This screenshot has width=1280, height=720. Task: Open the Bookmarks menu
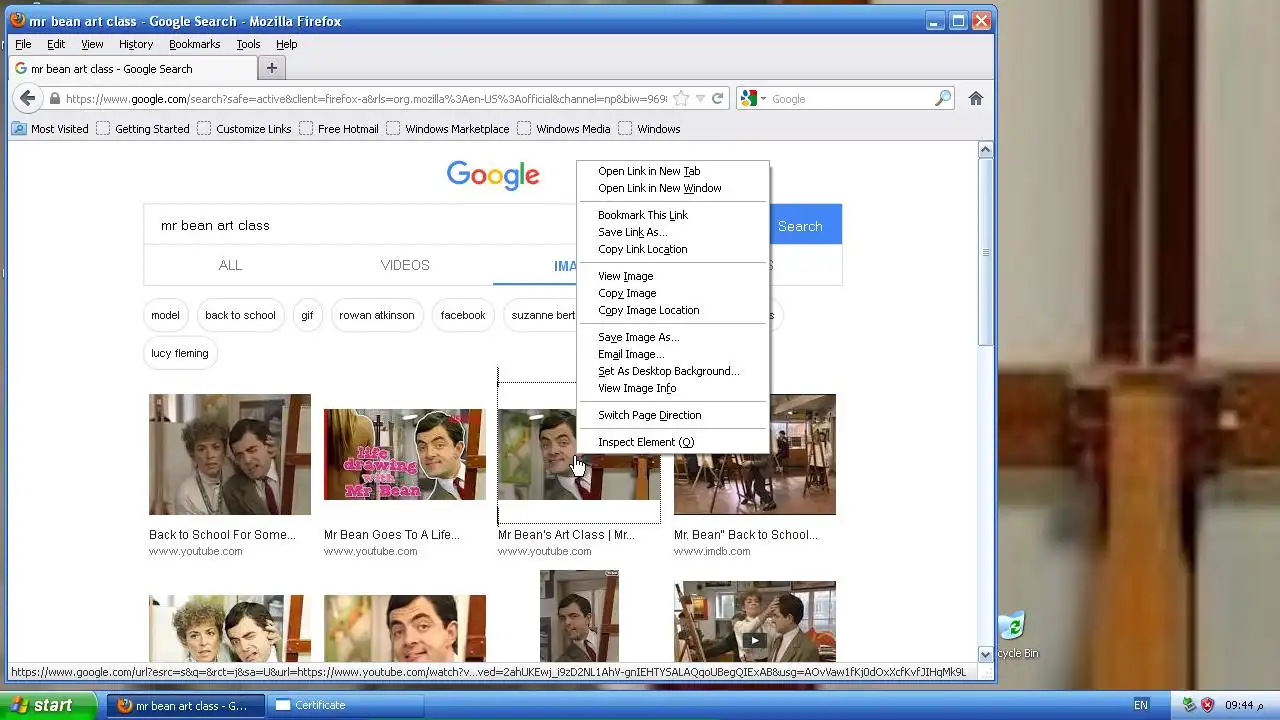tap(194, 44)
